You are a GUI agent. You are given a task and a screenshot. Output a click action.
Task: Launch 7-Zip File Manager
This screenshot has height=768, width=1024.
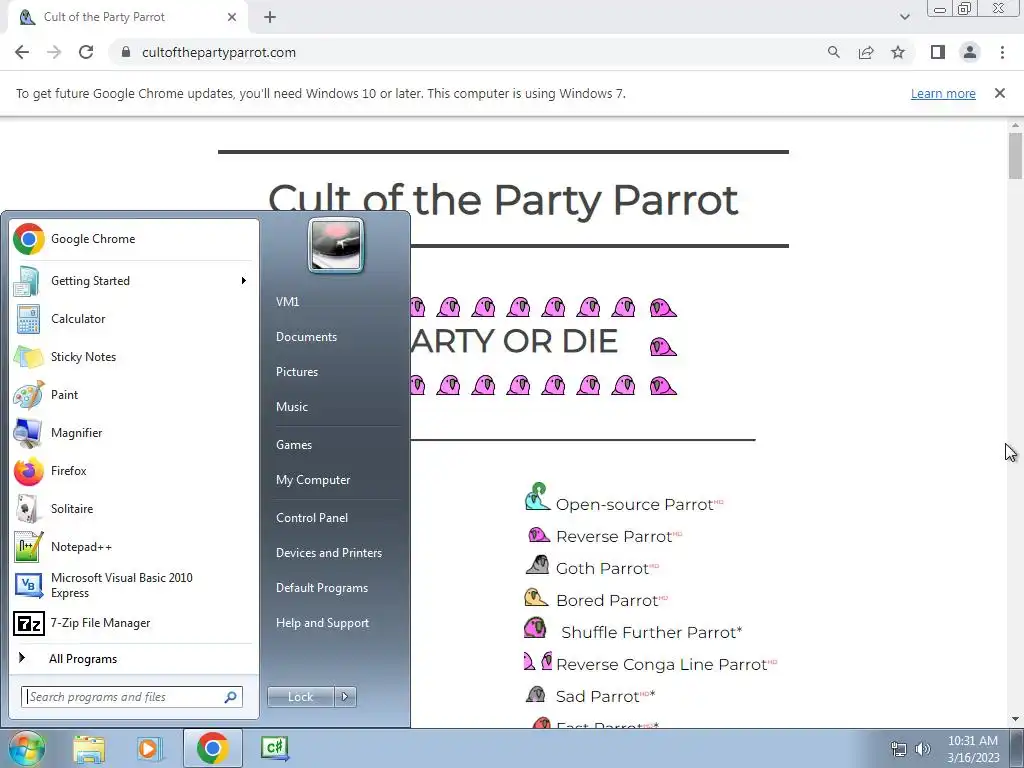point(133,623)
